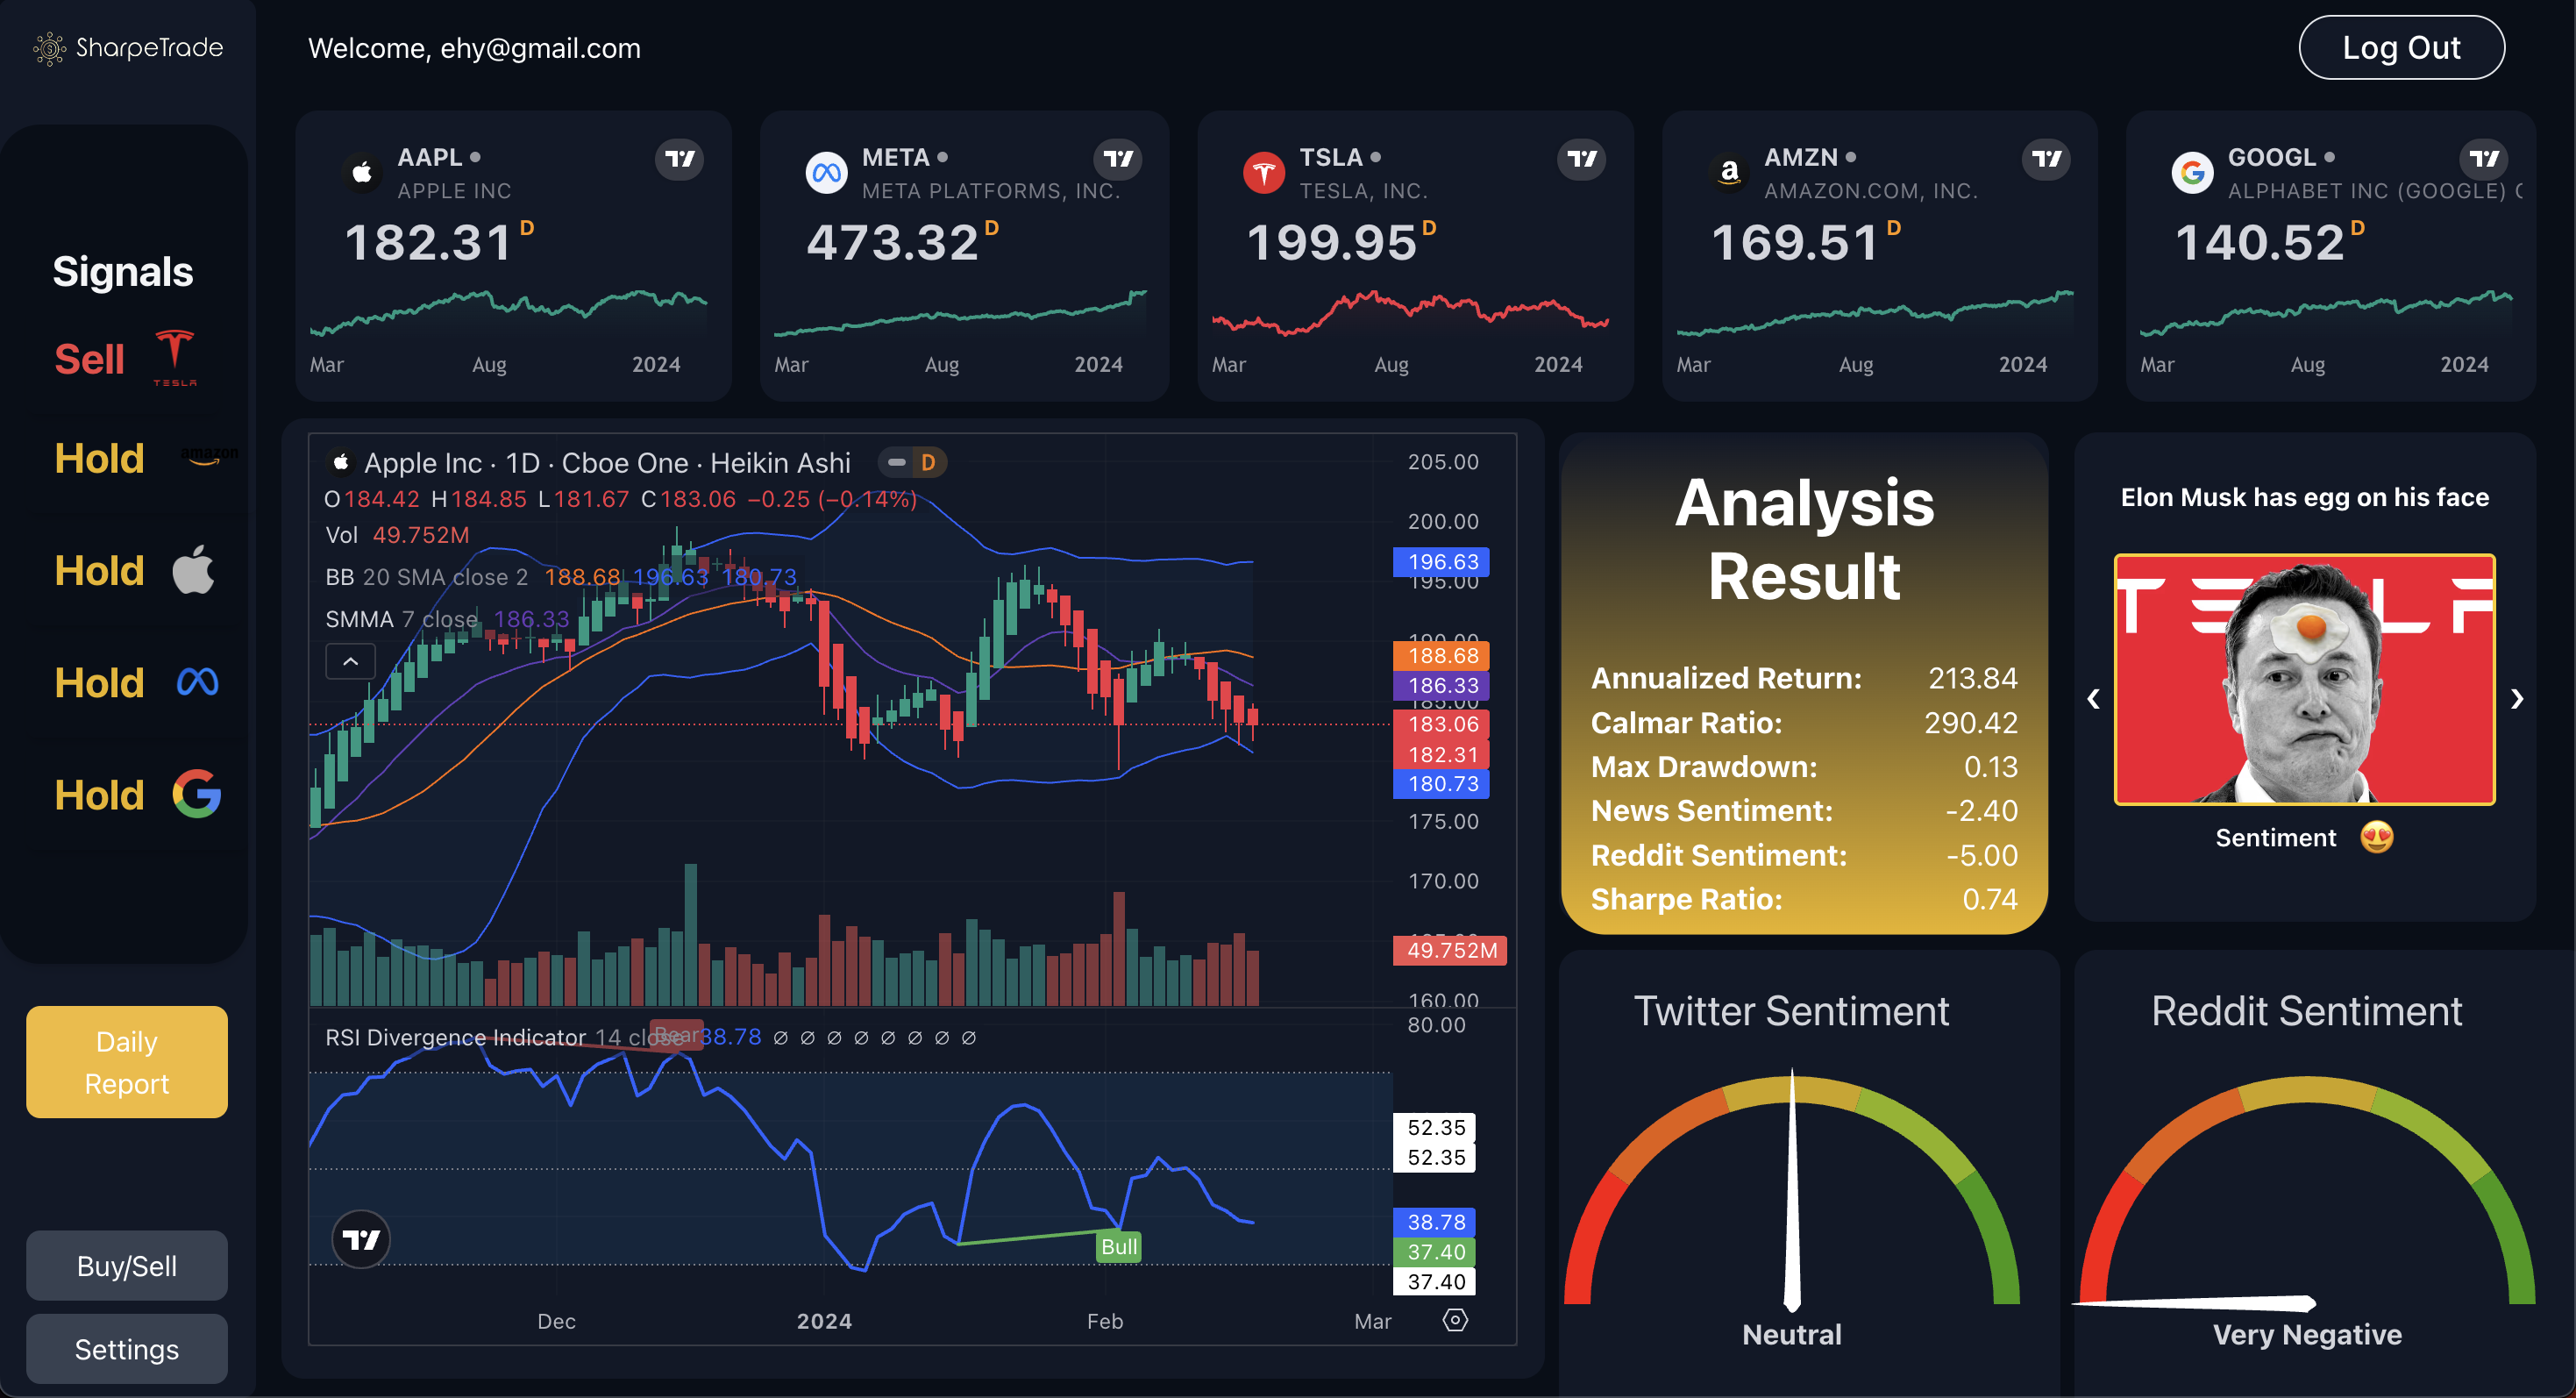Toggle the D delayed-data badge in chart header
Image resolution: width=2576 pixels, height=1398 pixels.
coord(927,462)
